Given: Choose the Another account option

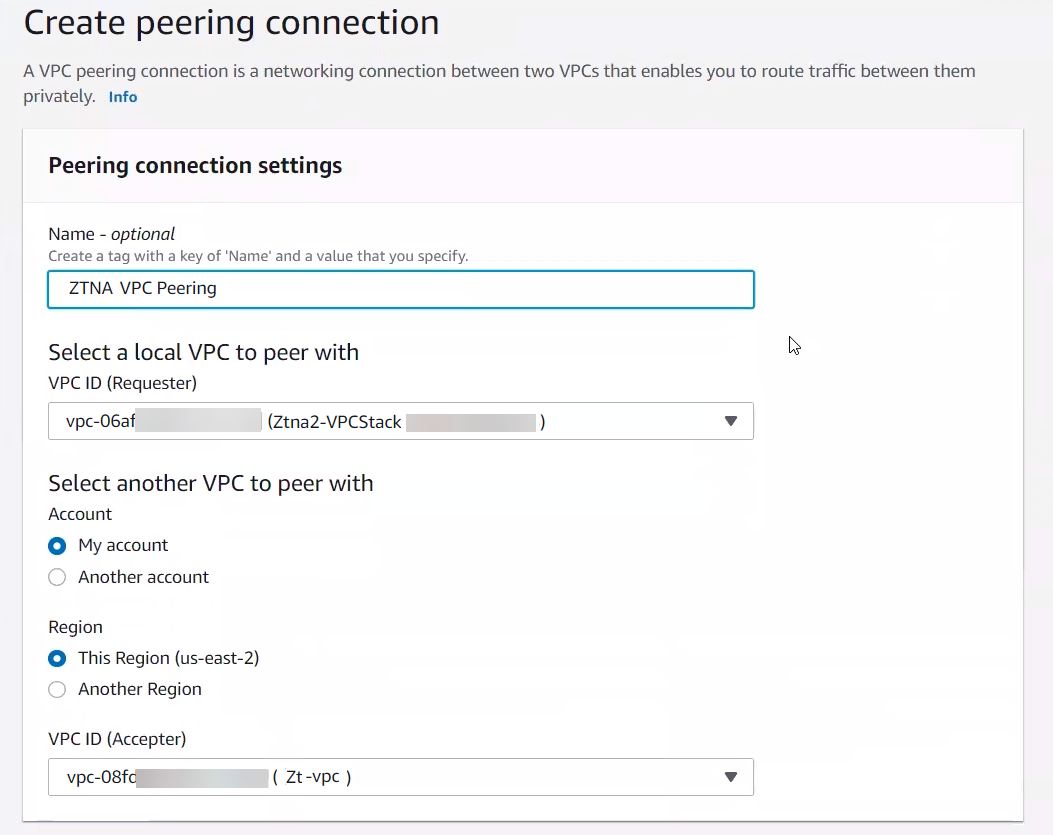Looking at the screenshot, I should click(58, 577).
